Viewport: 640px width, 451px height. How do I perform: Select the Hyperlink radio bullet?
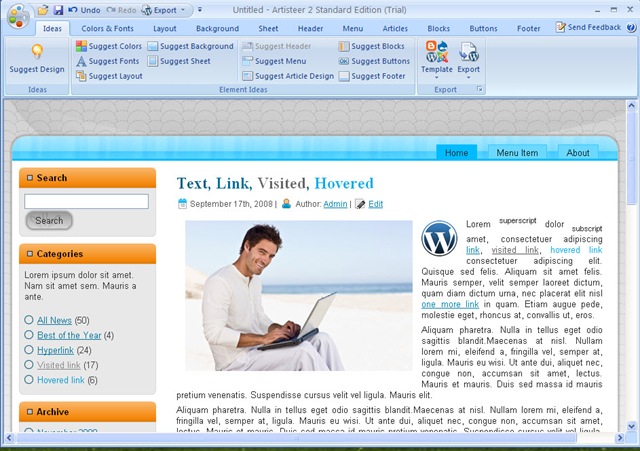(x=29, y=350)
